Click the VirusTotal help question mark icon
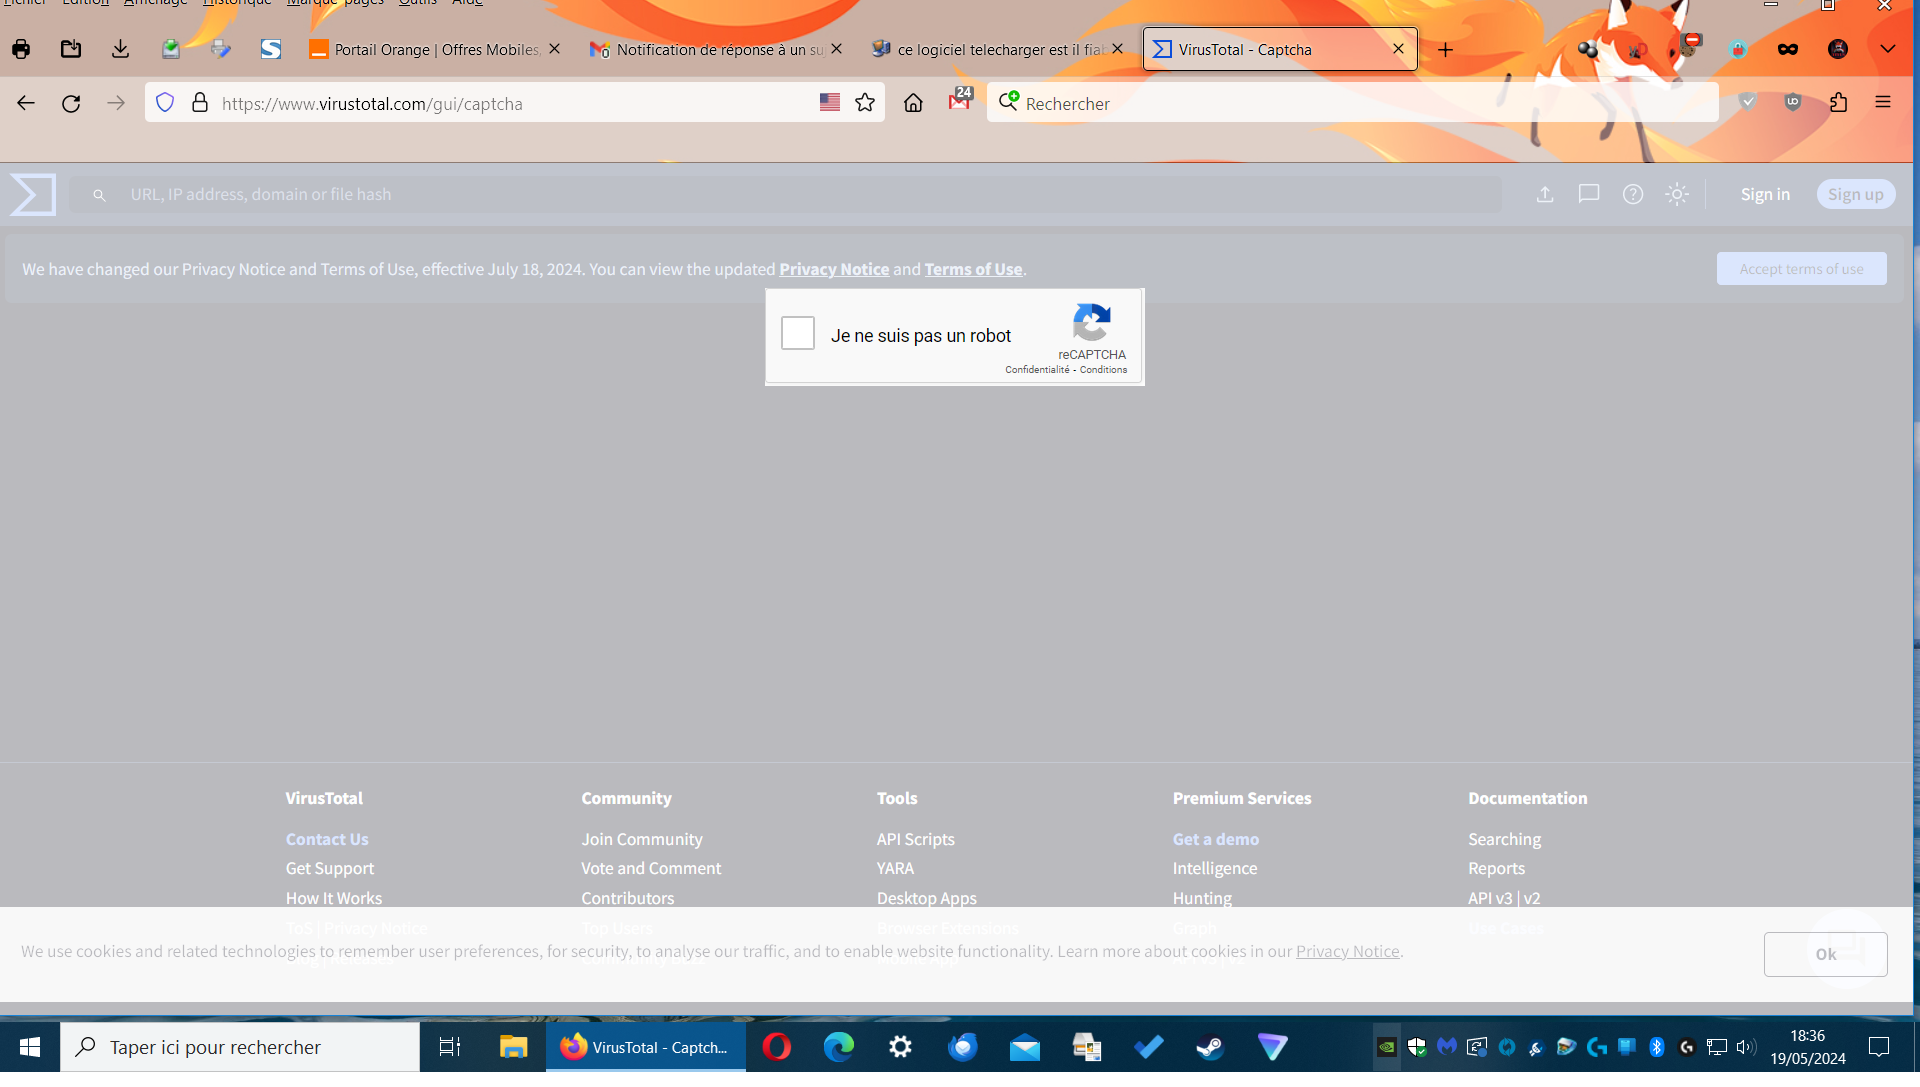Screen dimensions: 1920x1087 [x=1633, y=195]
